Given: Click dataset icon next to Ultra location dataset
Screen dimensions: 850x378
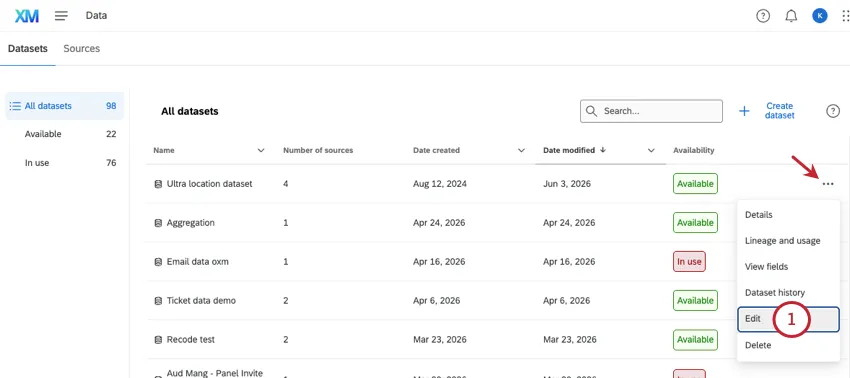Looking at the screenshot, I should 158,184.
